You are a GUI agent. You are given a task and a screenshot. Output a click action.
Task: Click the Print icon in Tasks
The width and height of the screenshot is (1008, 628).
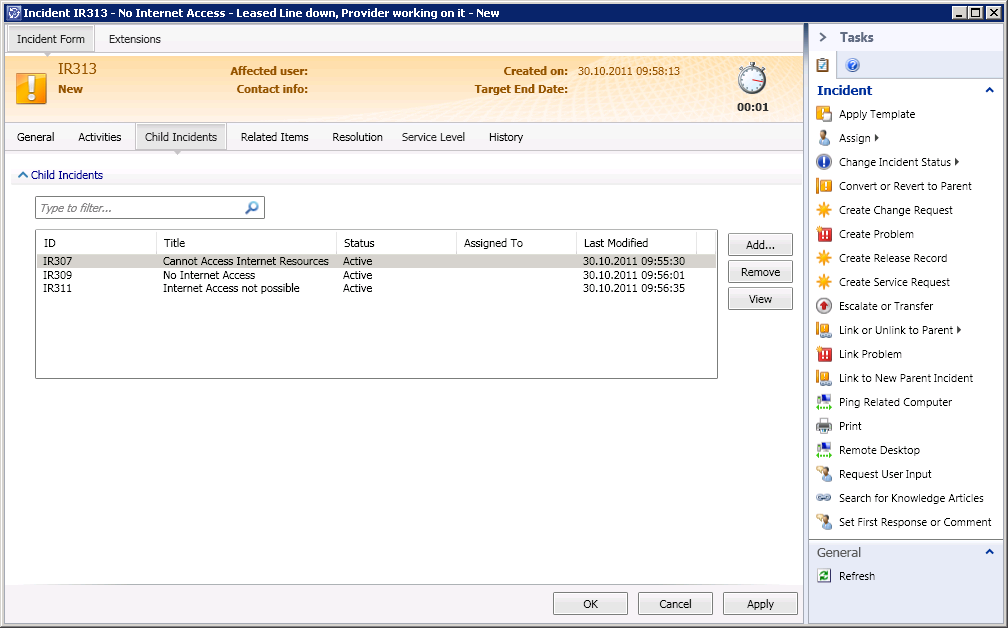(x=824, y=426)
